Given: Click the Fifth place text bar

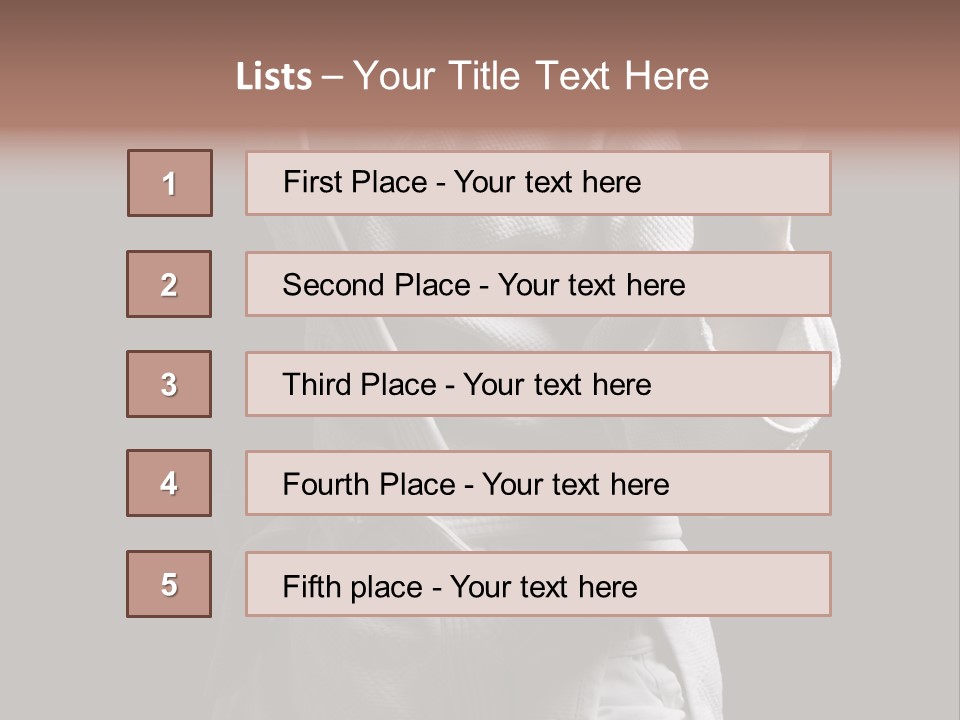Looking at the screenshot, I should [x=538, y=584].
